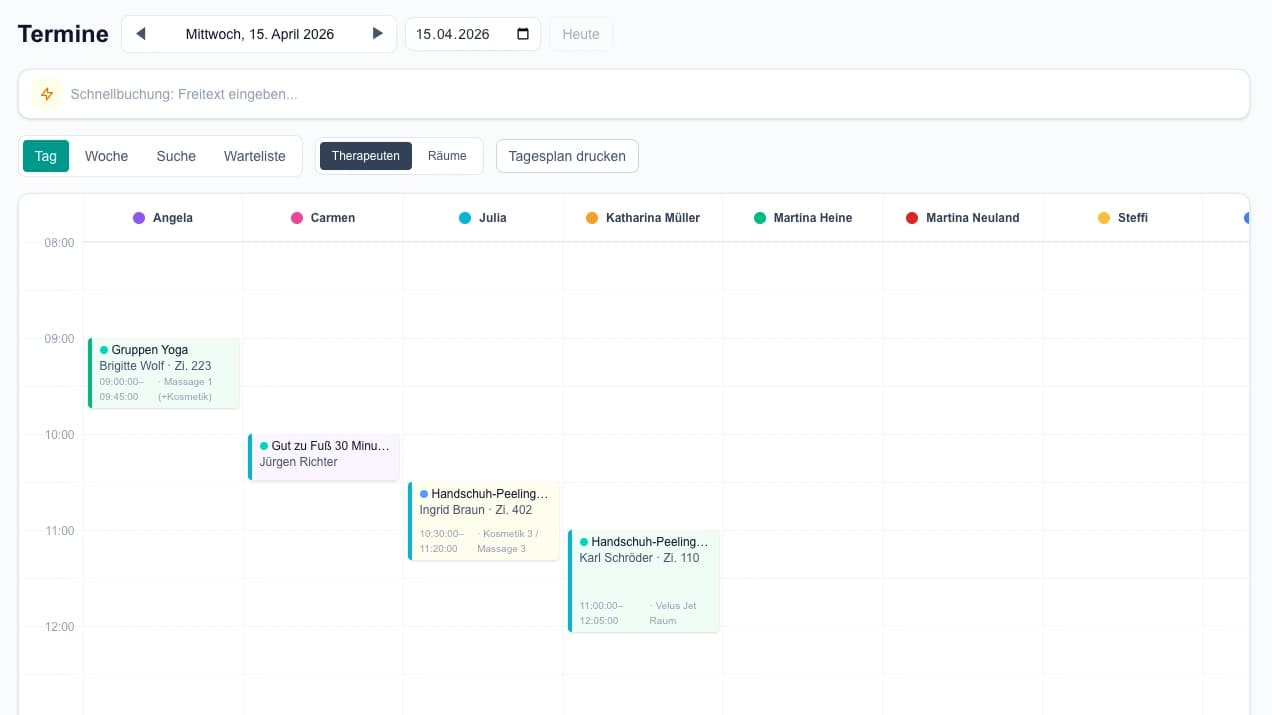Click the Heute button
The image size is (1272, 715).
[581, 34]
